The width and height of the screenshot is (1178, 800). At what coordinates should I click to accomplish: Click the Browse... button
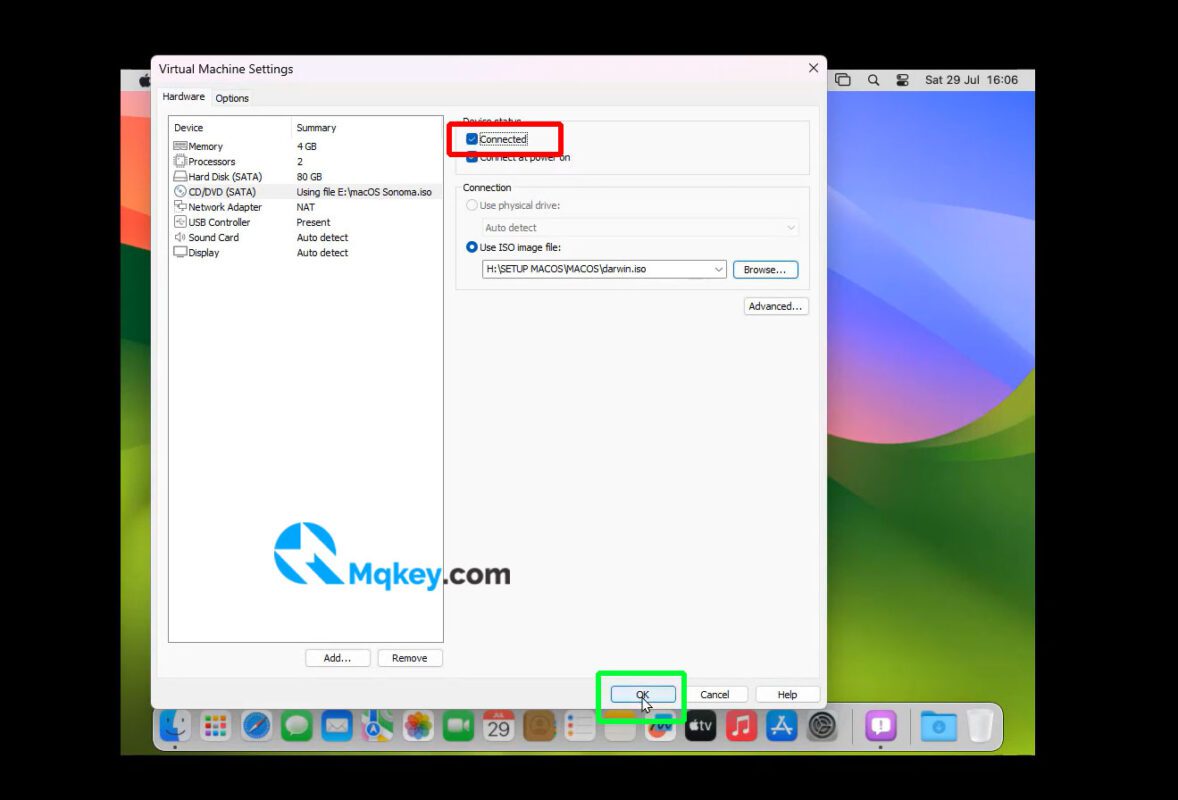tap(765, 270)
